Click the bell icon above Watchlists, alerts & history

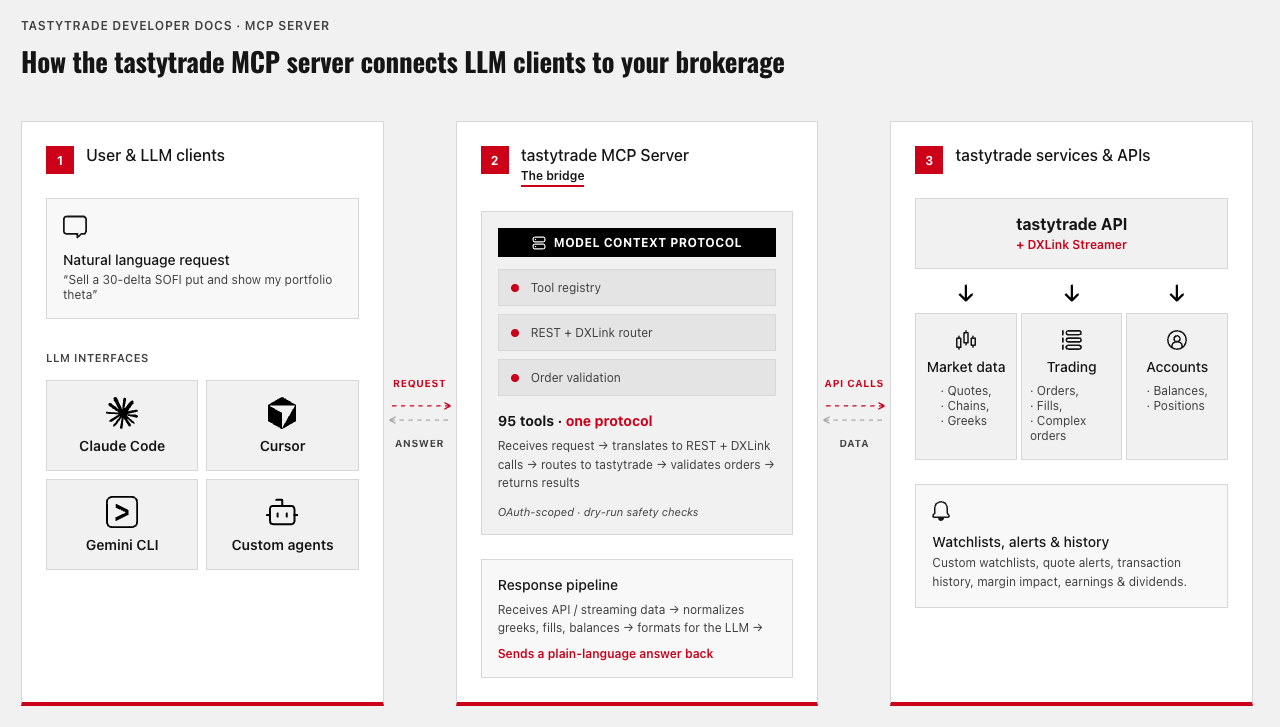point(941,511)
